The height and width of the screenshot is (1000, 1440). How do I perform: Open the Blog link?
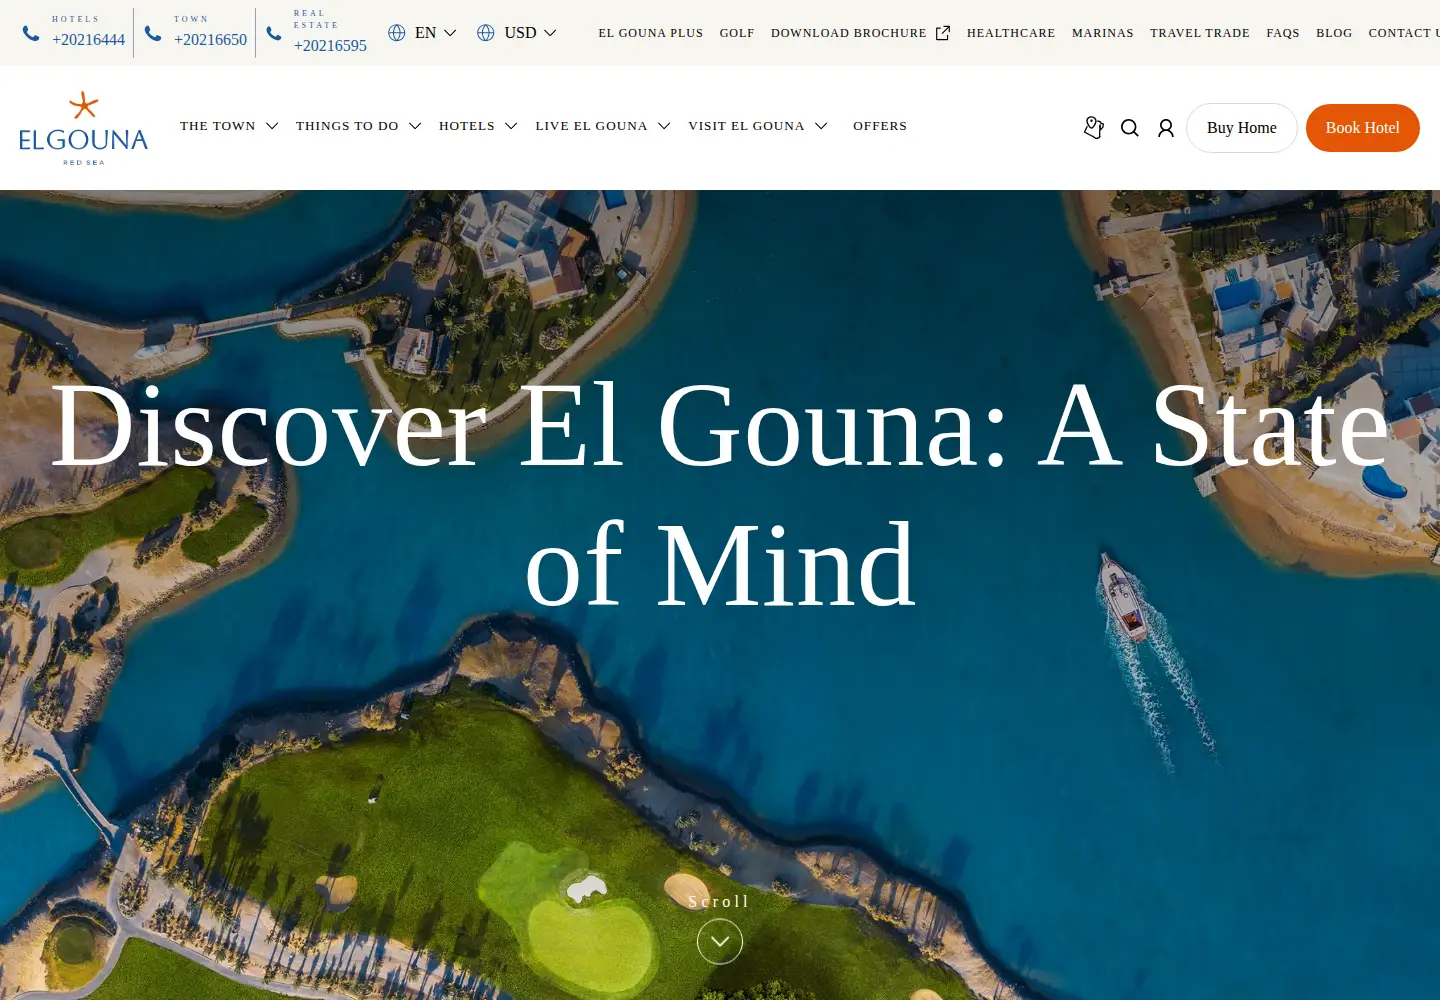[x=1334, y=33]
